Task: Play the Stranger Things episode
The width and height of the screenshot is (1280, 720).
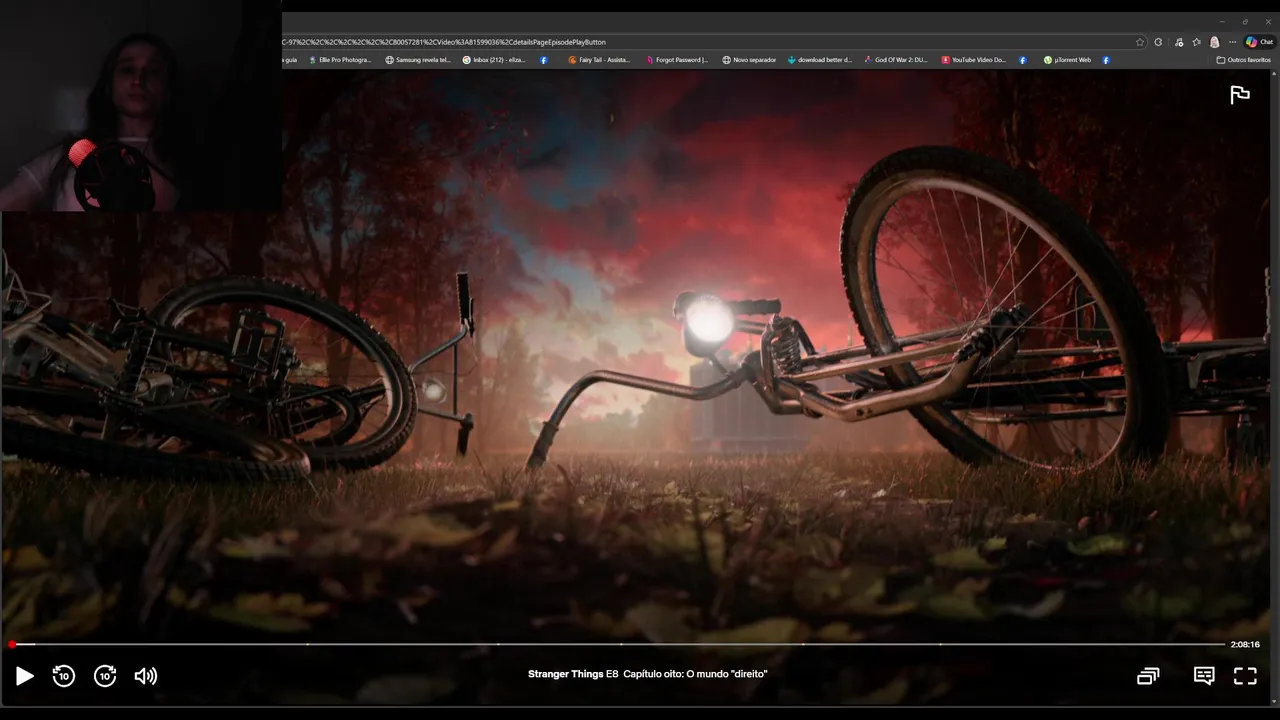Action: 24,676
